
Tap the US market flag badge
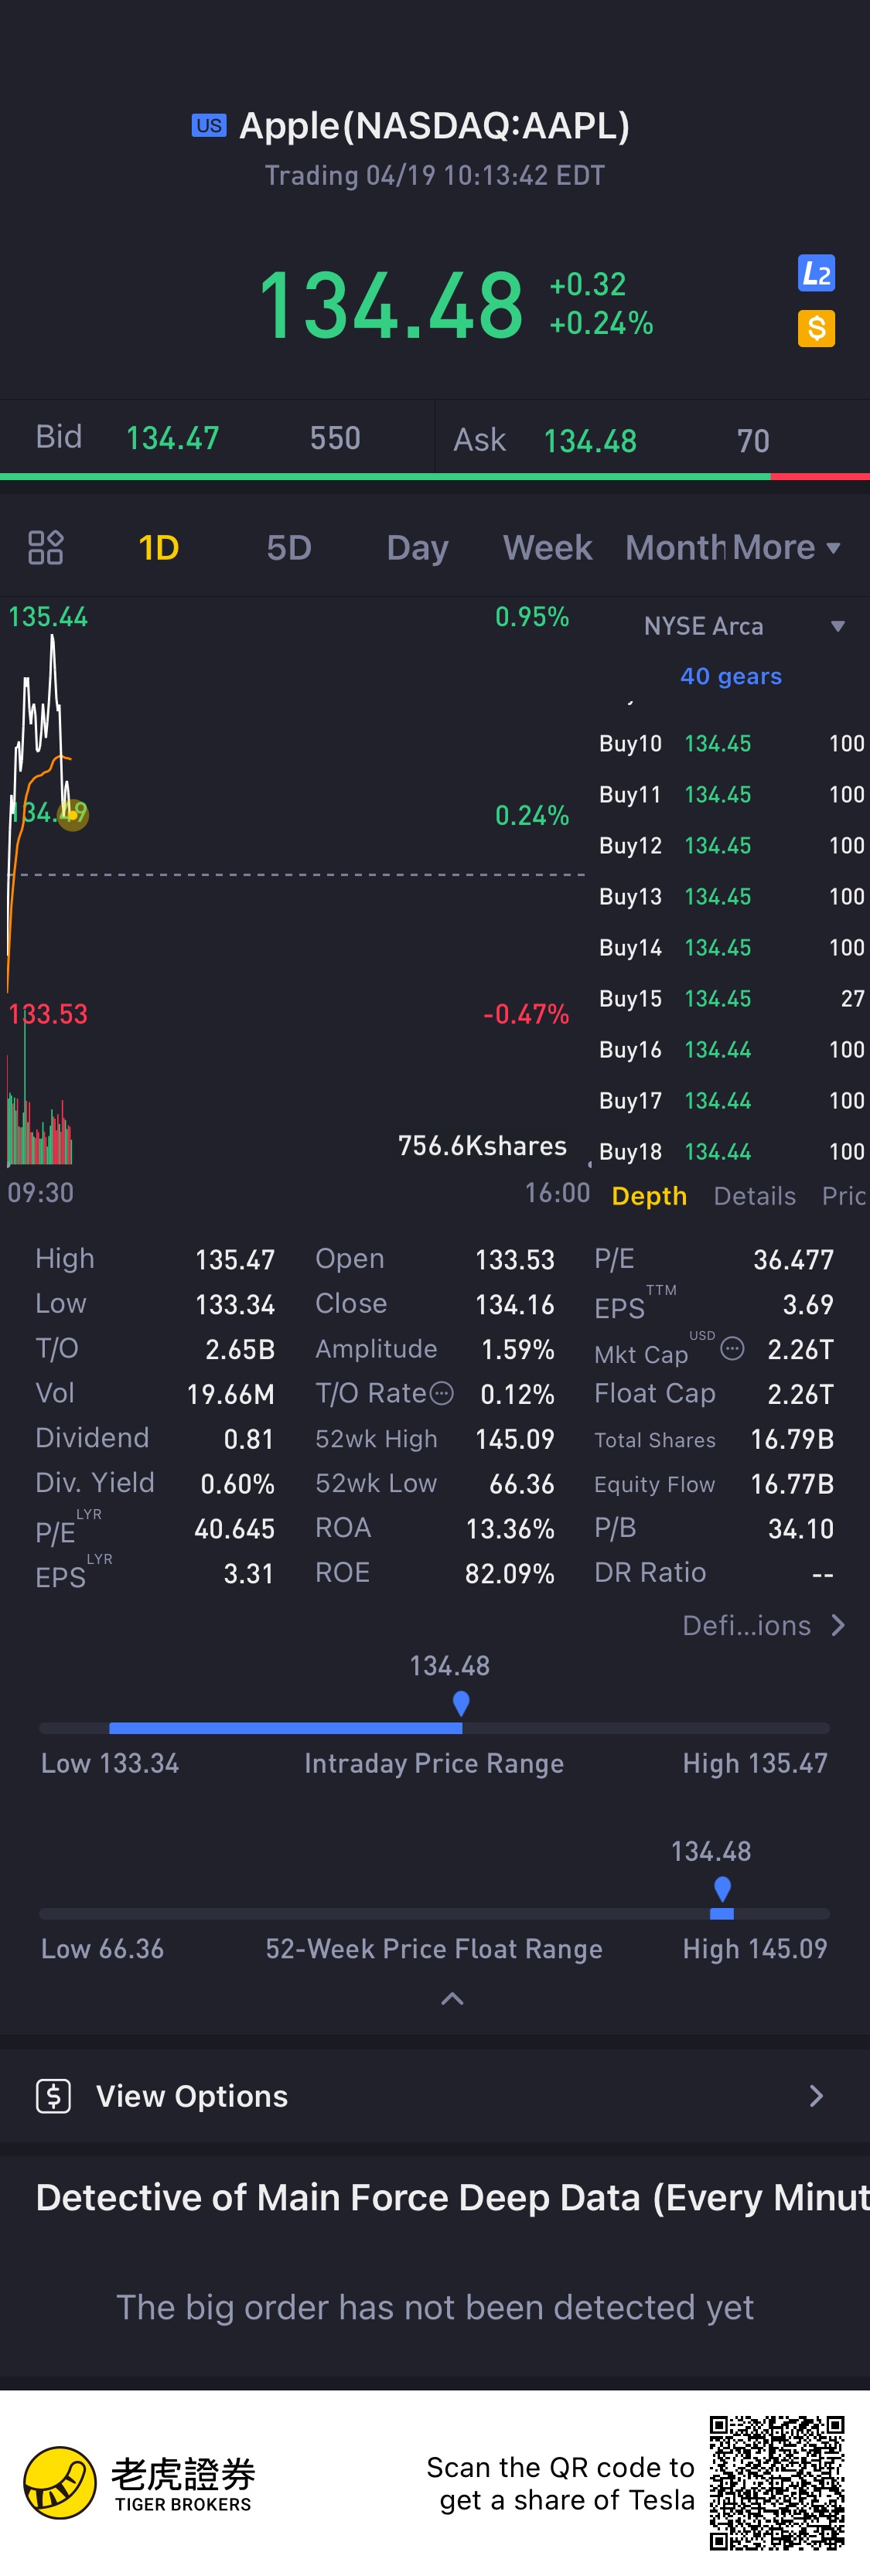tap(209, 125)
